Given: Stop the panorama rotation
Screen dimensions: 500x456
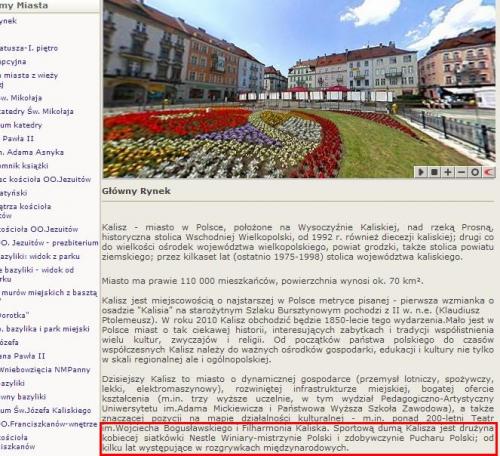Looking at the screenshot, I should click(434, 172).
